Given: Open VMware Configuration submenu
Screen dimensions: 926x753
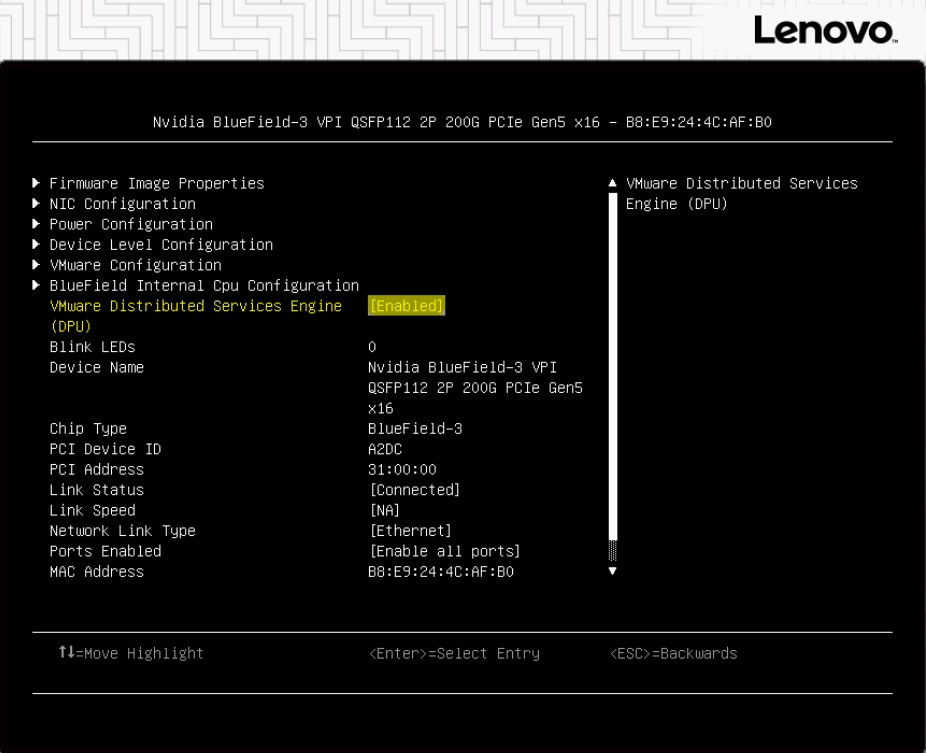Looking at the screenshot, I should [x=136, y=265].
